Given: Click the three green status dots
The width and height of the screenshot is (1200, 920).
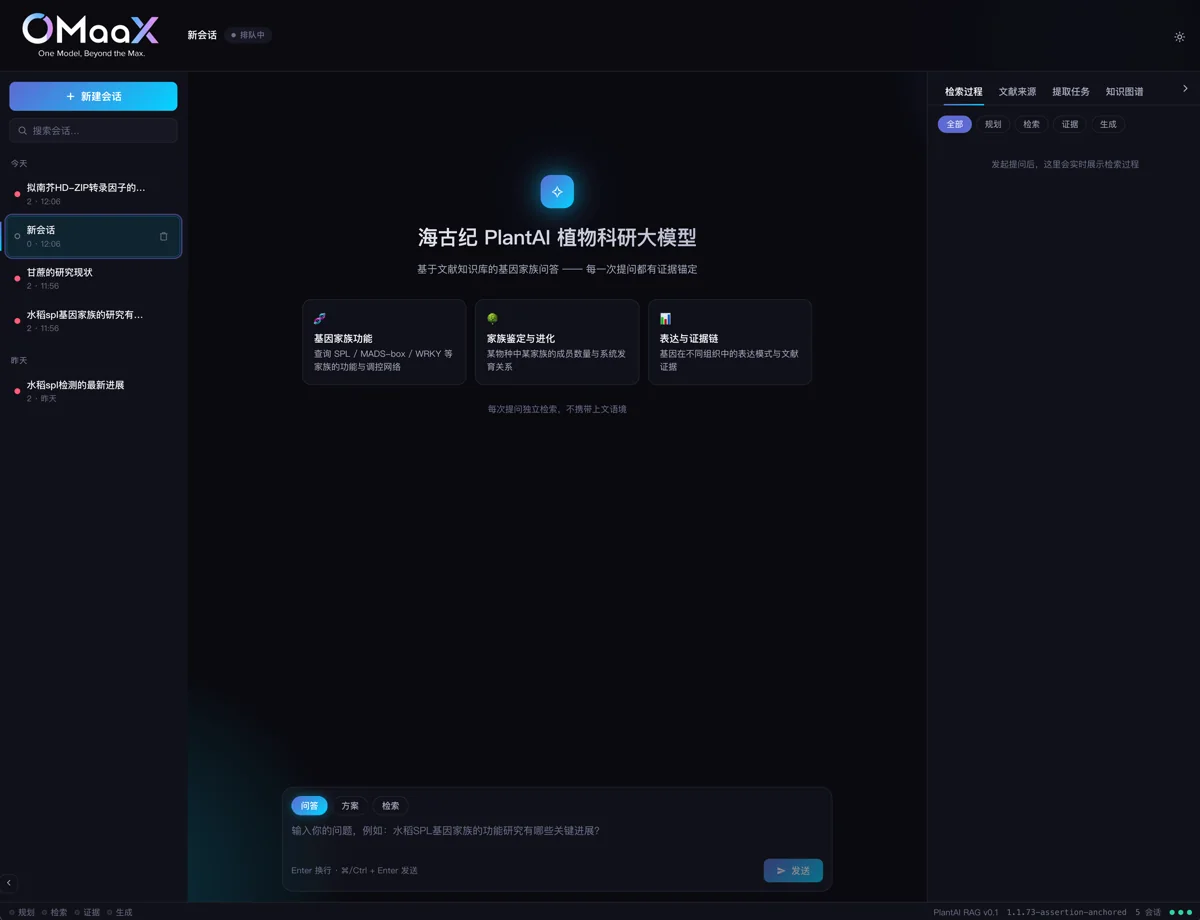Looking at the screenshot, I should click(x=1181, y=912).
